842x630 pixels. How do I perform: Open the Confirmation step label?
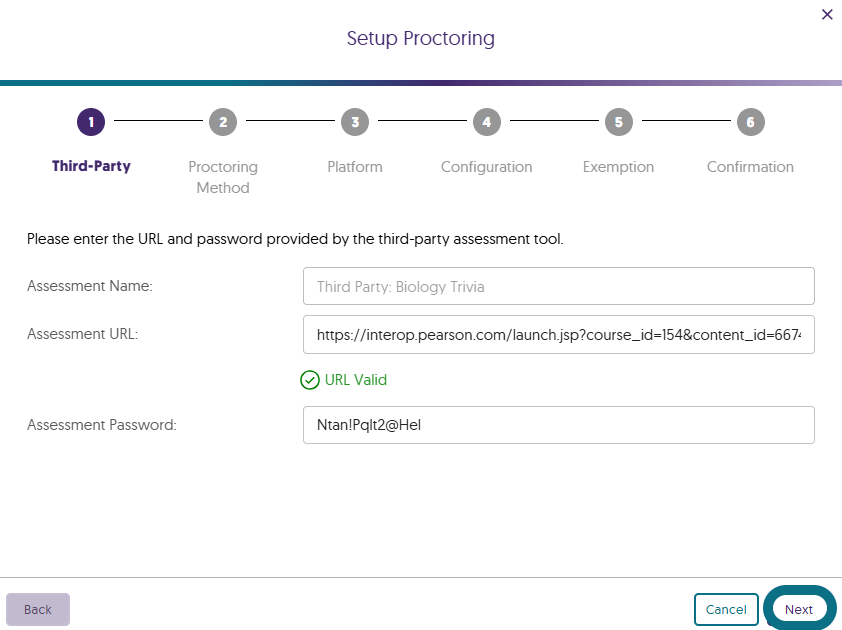click(x=750, y=166)
